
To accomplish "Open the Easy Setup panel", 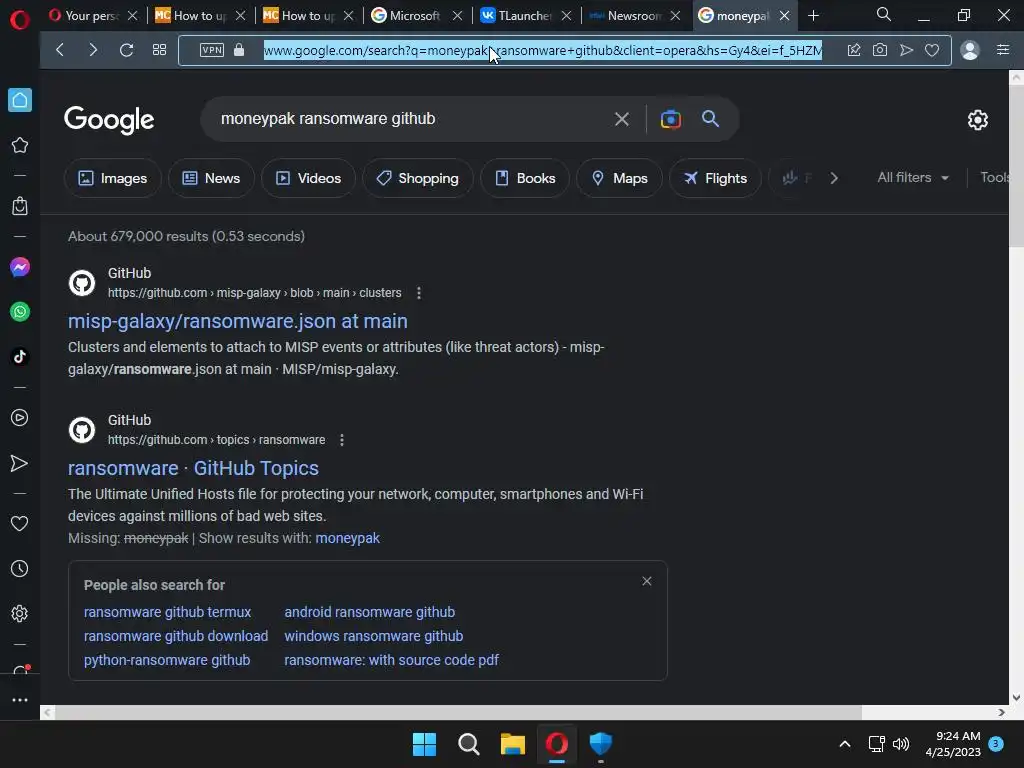I will coord(1003,50).
